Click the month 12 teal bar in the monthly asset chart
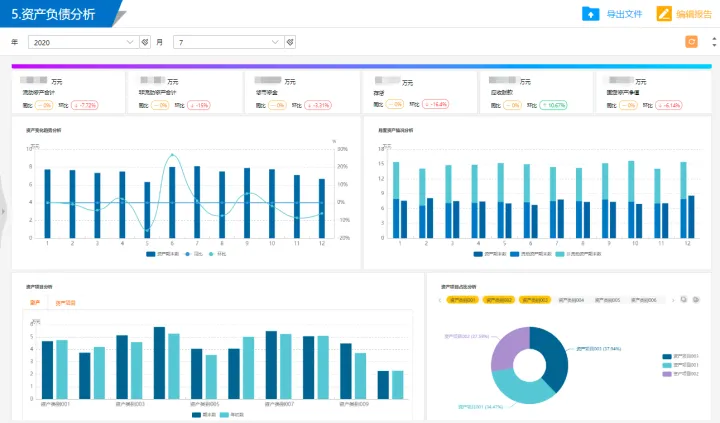The image size is (720, 423). point(683,180)
